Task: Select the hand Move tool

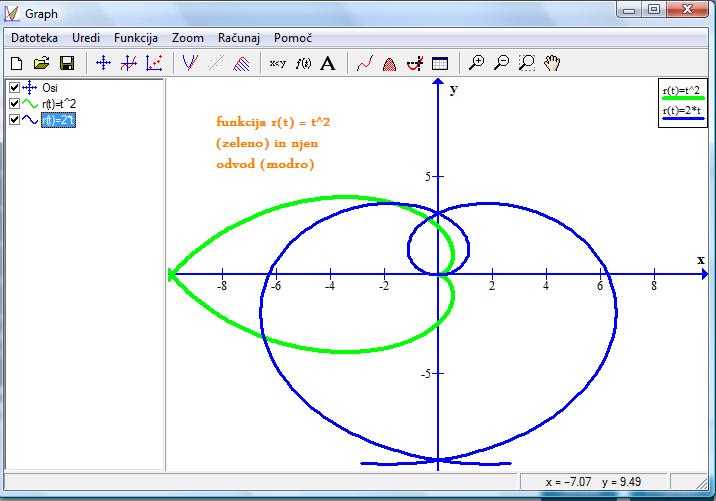Action: 552,63
